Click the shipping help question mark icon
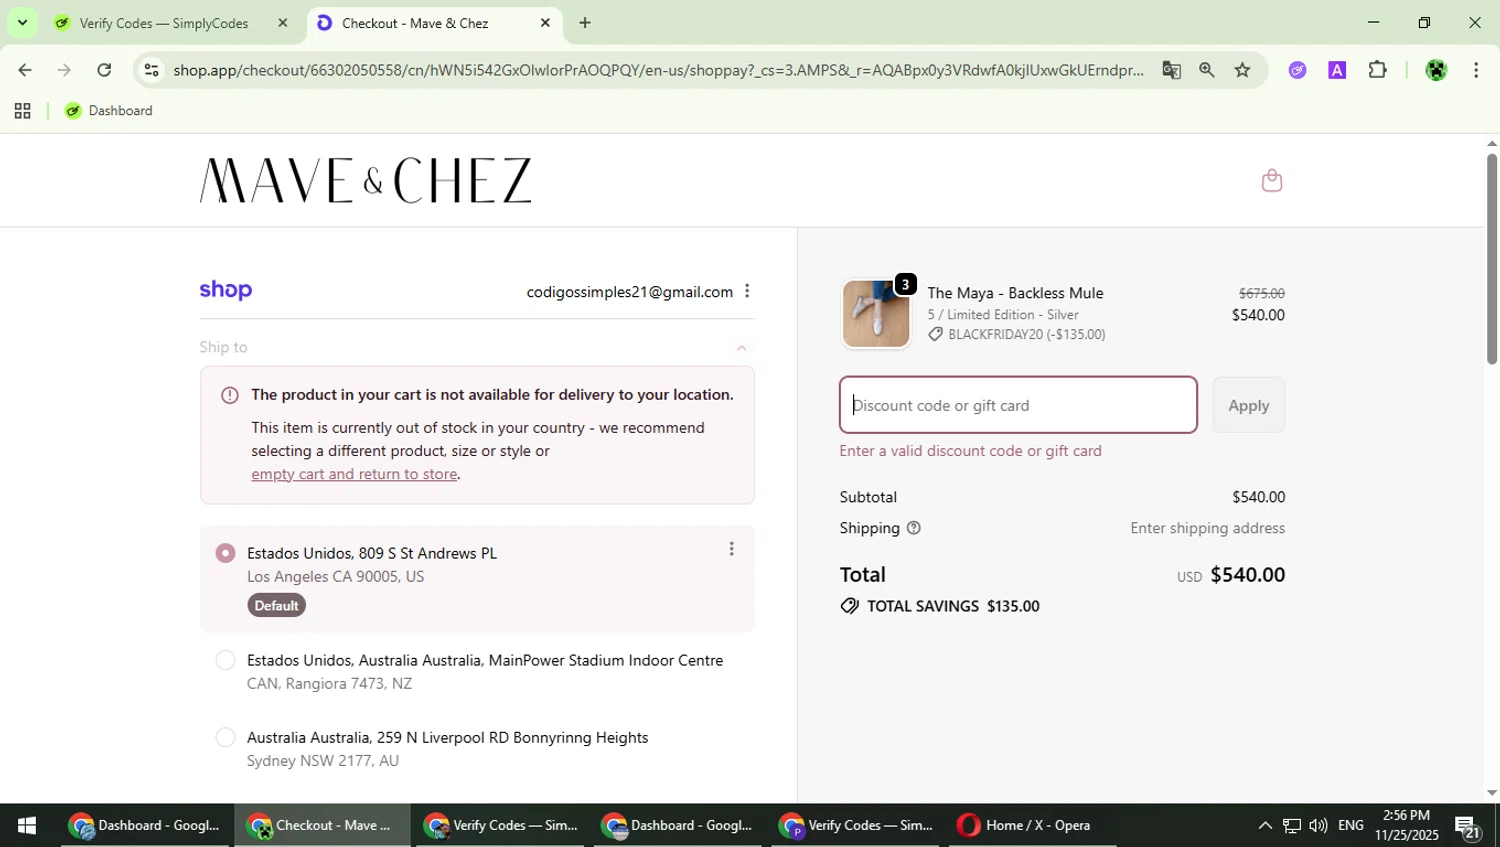Screen dimensions: 1500x847 pos(913,528)
